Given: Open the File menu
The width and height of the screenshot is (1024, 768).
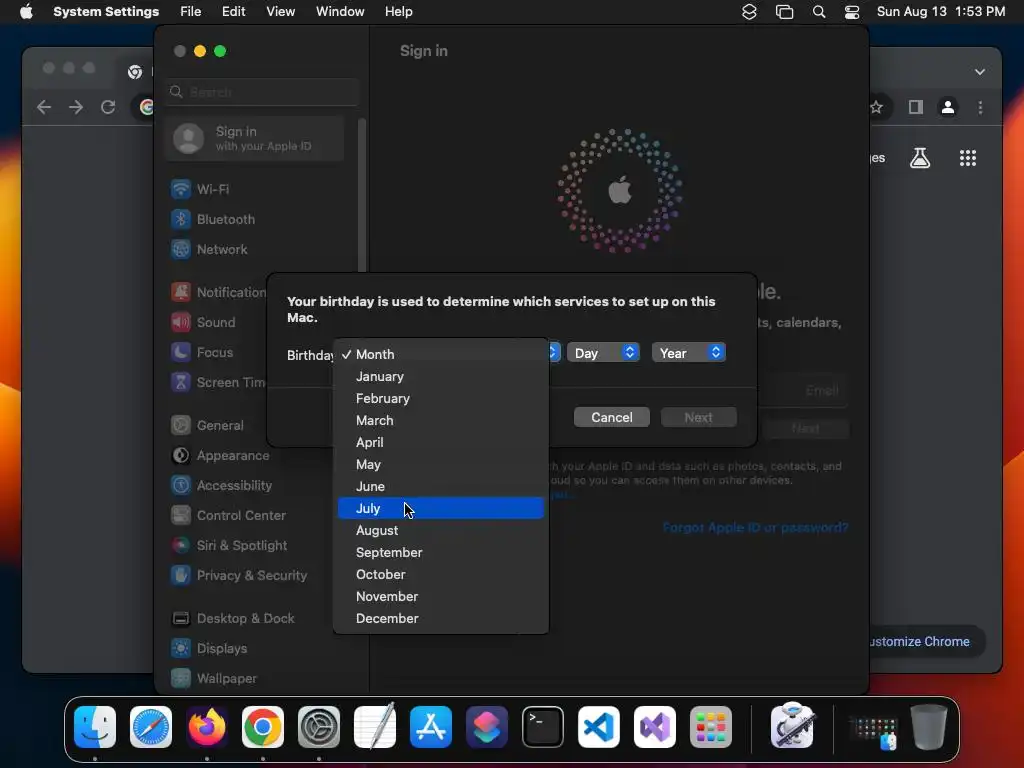Looking at the screenshot, I should coord(190,11).
